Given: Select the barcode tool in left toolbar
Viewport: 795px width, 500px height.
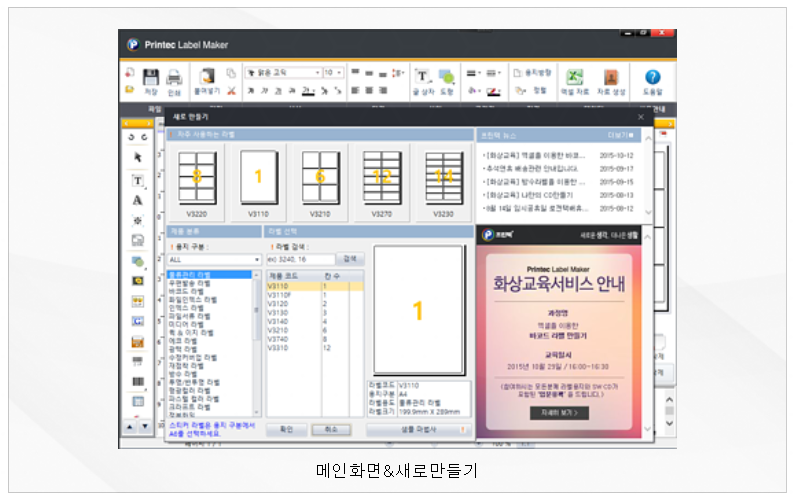Looking at the screenshot, I should [137, 381].
